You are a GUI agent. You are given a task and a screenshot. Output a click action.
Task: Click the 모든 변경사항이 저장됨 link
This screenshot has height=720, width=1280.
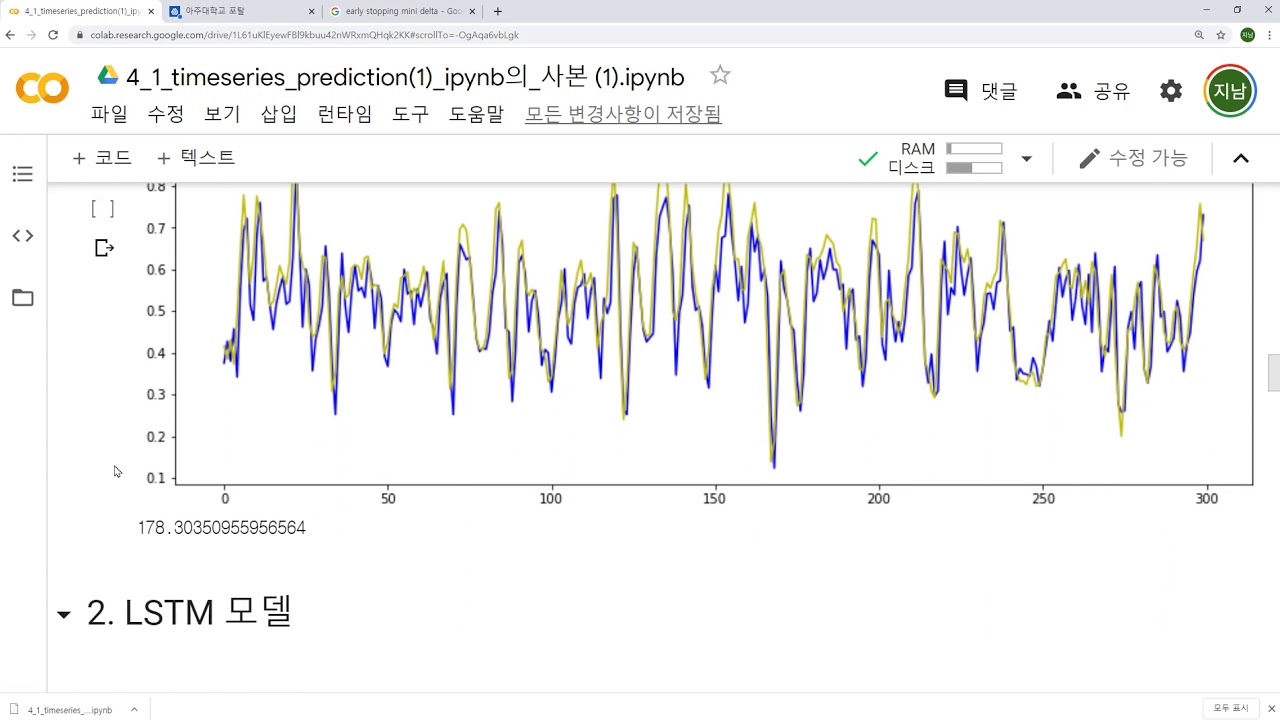[x=623, y=114]
